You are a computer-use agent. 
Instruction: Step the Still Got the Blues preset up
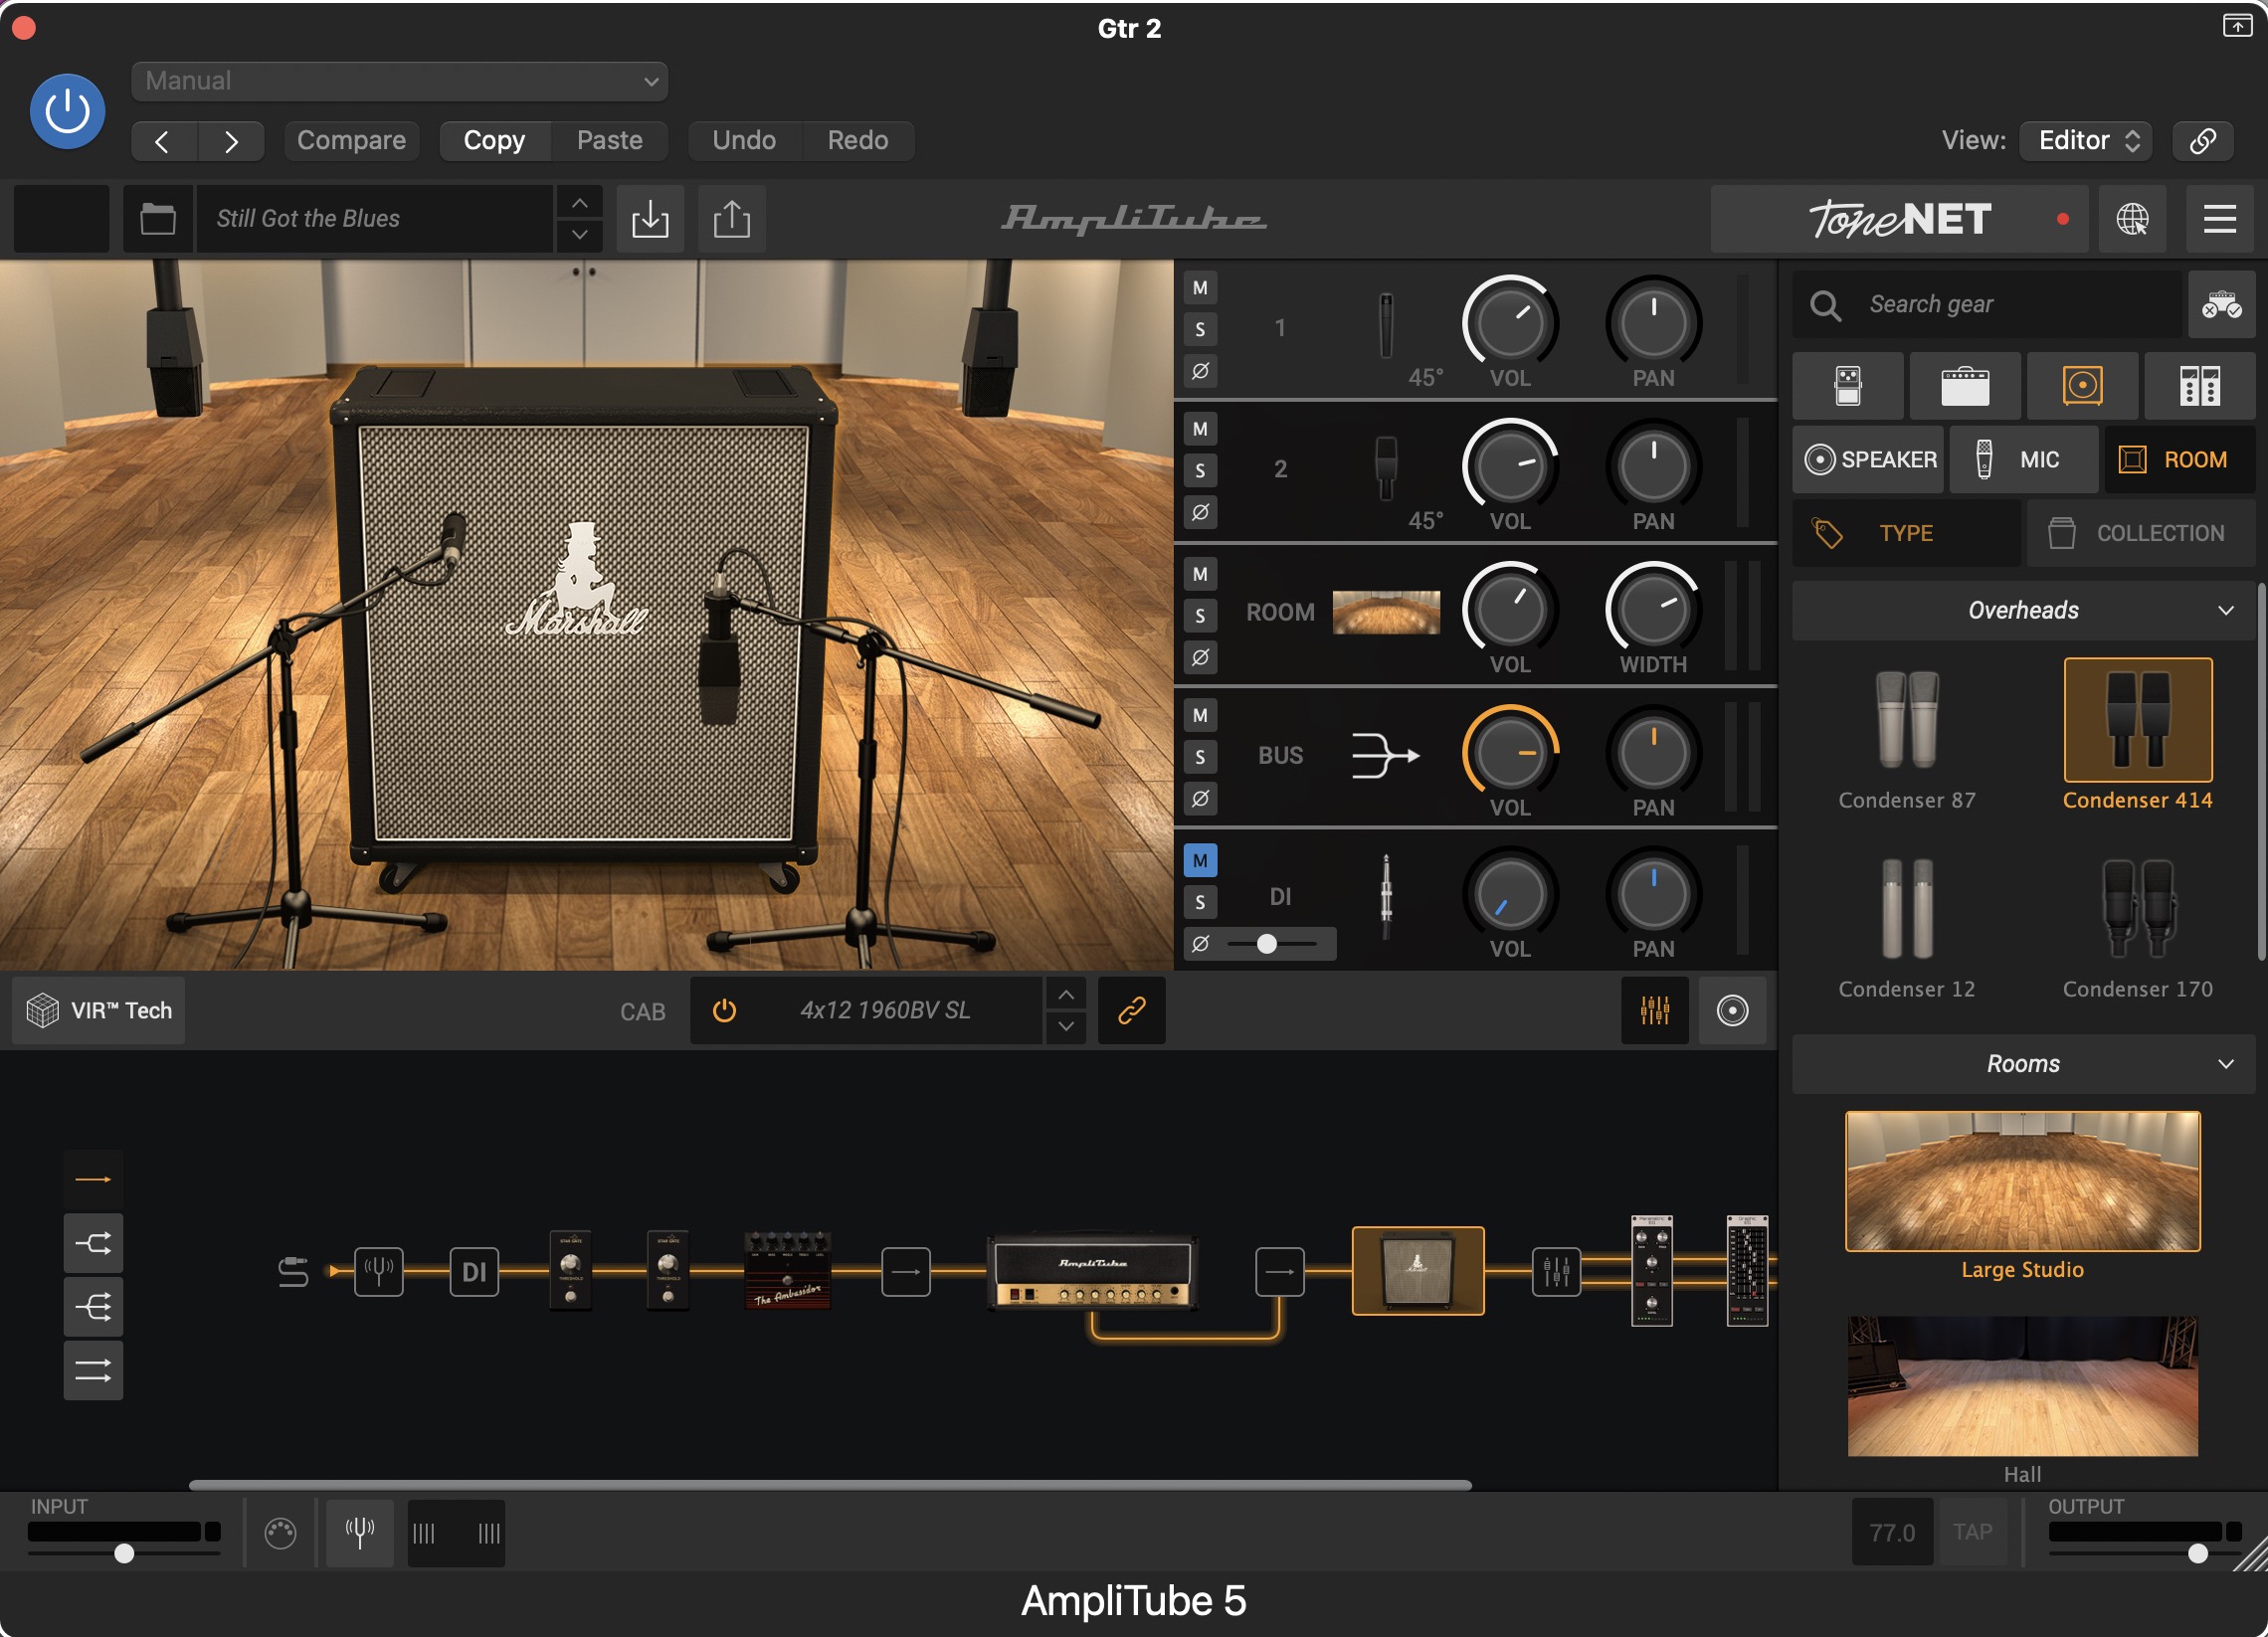tap(579, 203)
